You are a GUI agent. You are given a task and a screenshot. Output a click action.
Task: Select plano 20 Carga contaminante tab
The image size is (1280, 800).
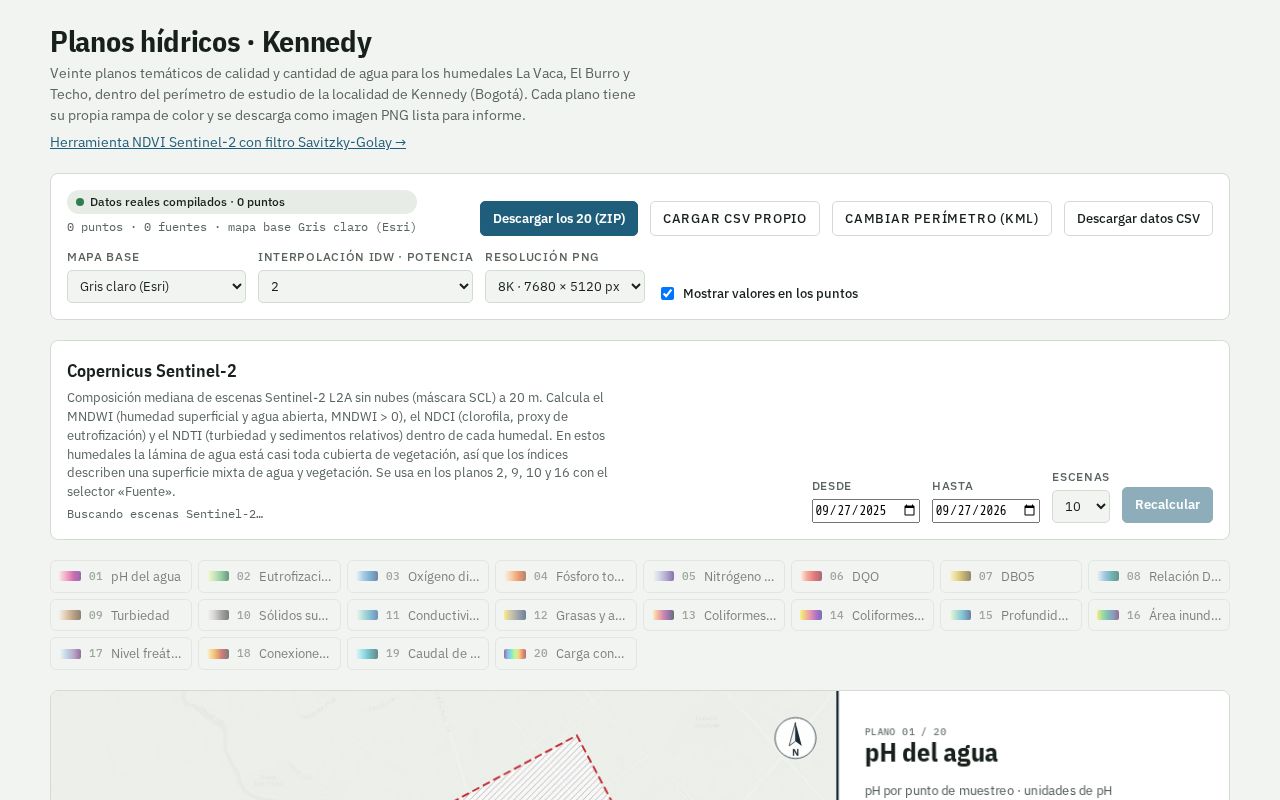coord(566,654)
